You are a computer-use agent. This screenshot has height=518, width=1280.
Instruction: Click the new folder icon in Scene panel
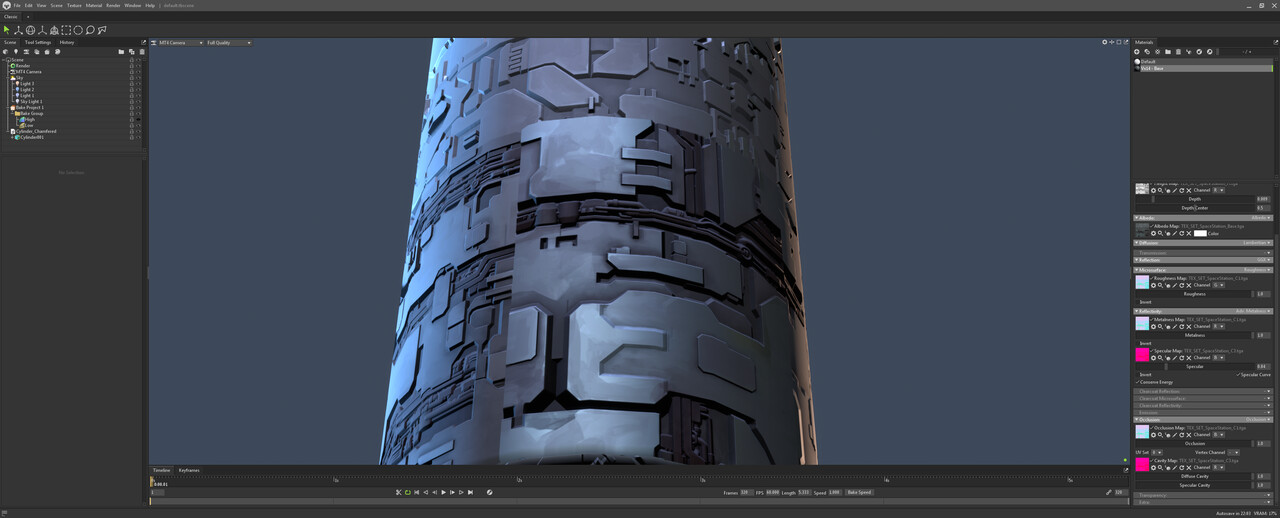[x=121, y=52]
